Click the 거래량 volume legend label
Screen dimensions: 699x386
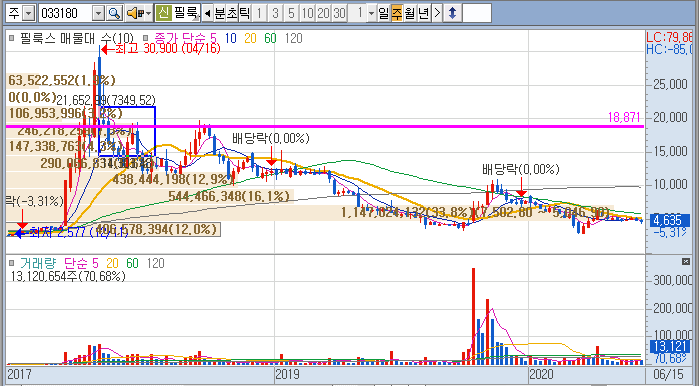(38, 263)
